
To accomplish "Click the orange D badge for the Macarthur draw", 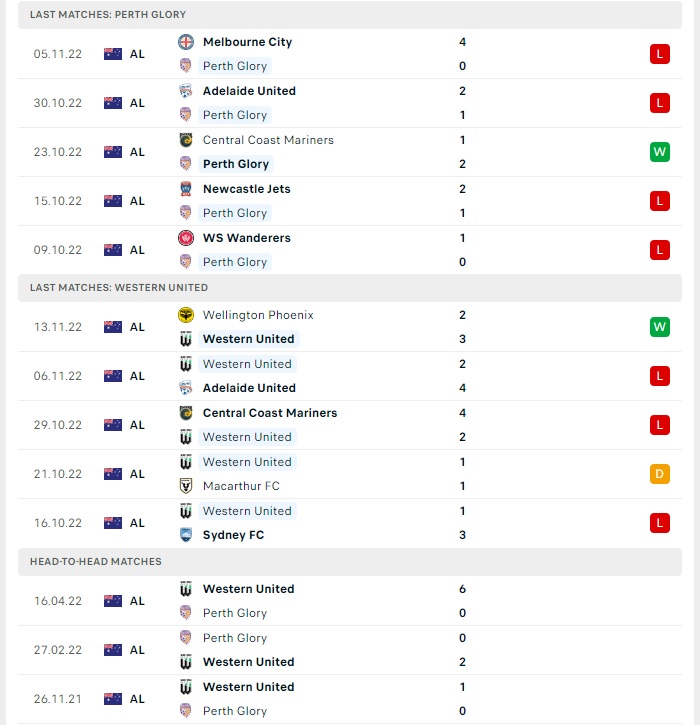I will (660, 474).
